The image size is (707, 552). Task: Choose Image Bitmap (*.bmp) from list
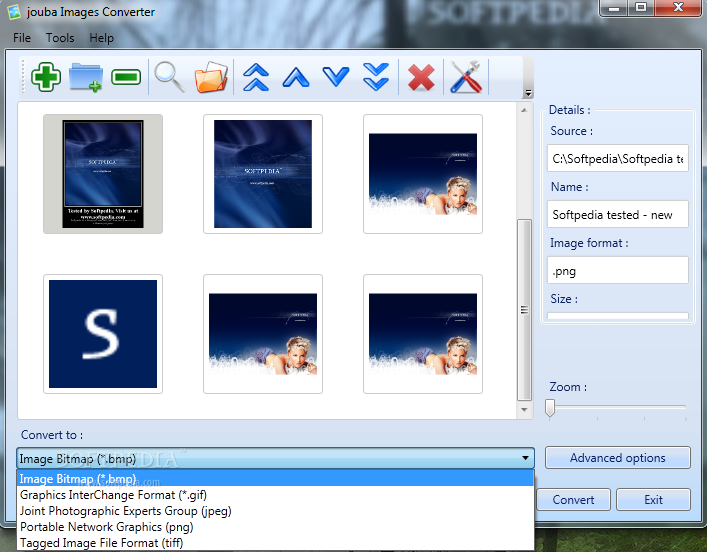coord(275,478)
